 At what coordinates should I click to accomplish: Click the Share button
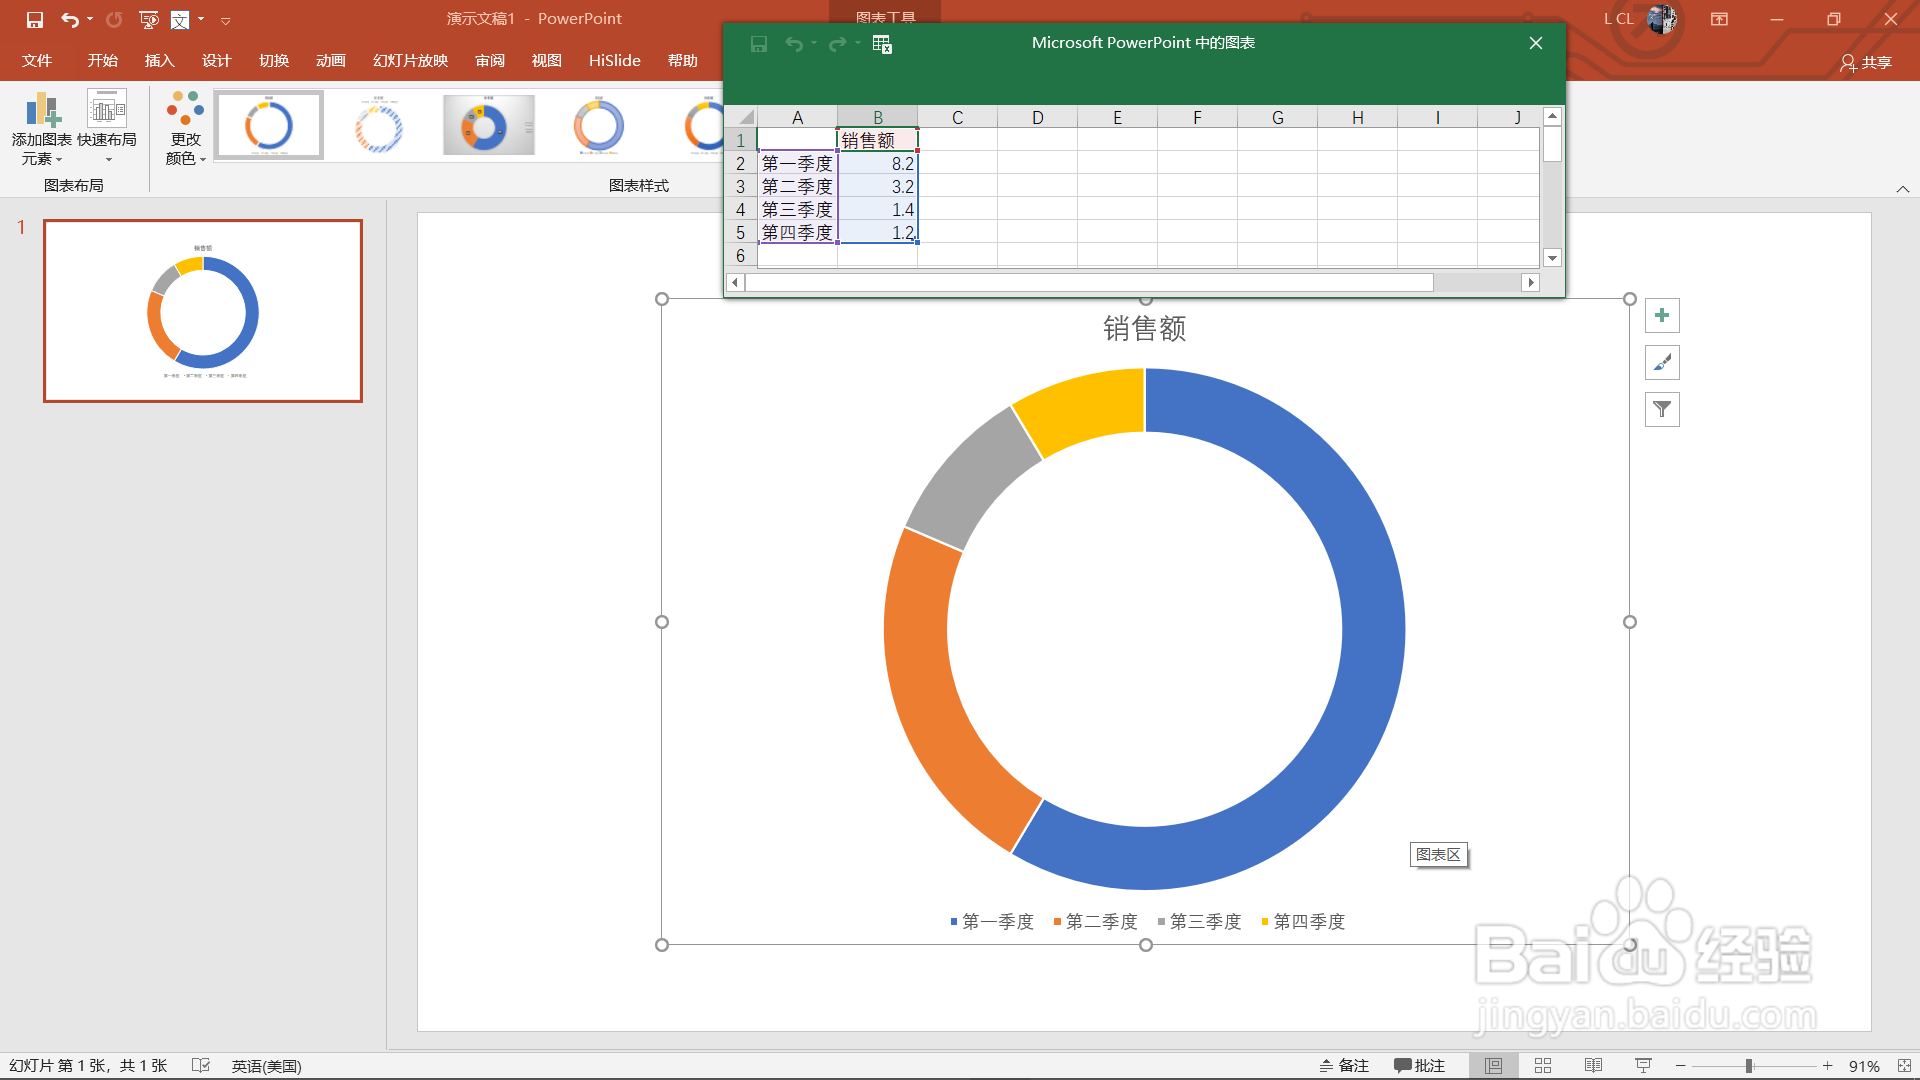[x=1865, y=62]
